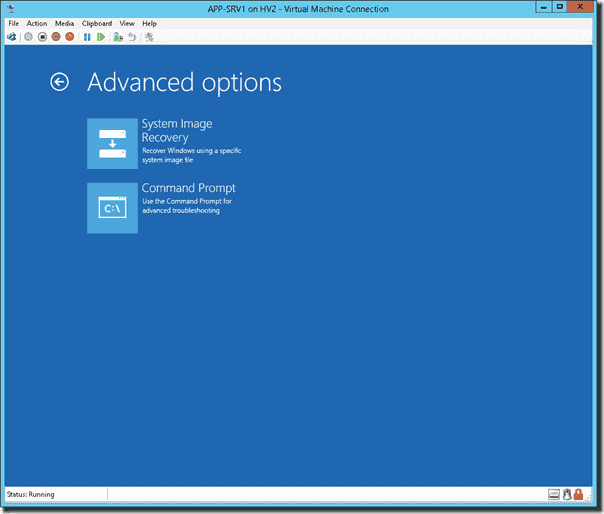The image size is (604, 514).
Task: Click 'Recover Windows using a specific' description
Action: 191,151
